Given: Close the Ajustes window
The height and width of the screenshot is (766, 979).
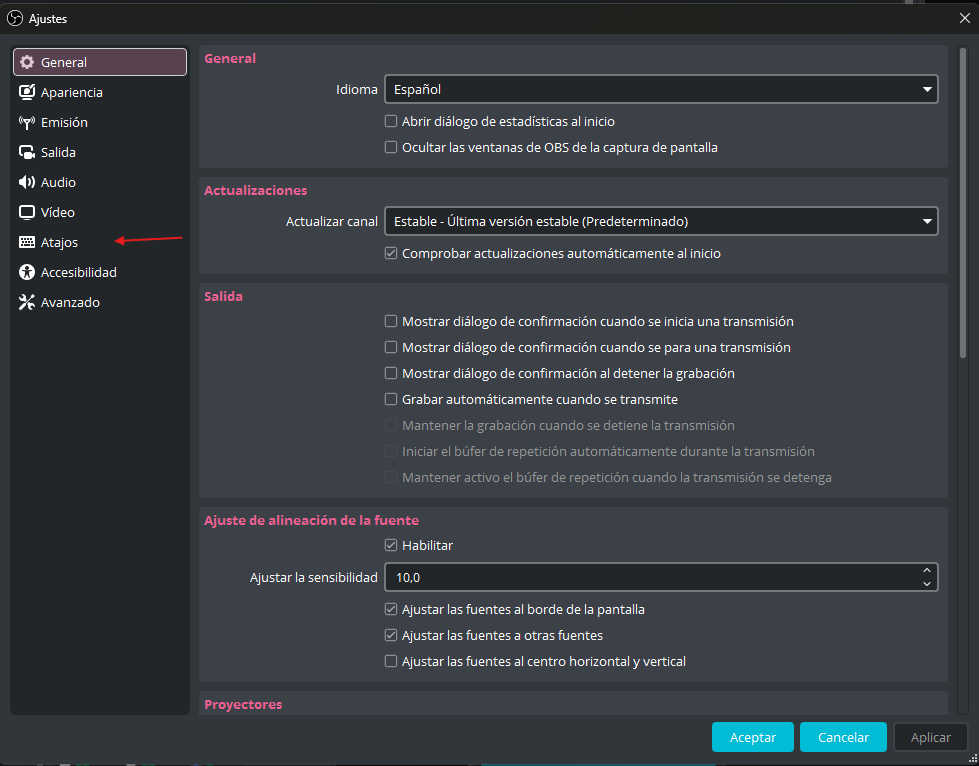Looking at the screenshot, I should (x=965, y=18).
